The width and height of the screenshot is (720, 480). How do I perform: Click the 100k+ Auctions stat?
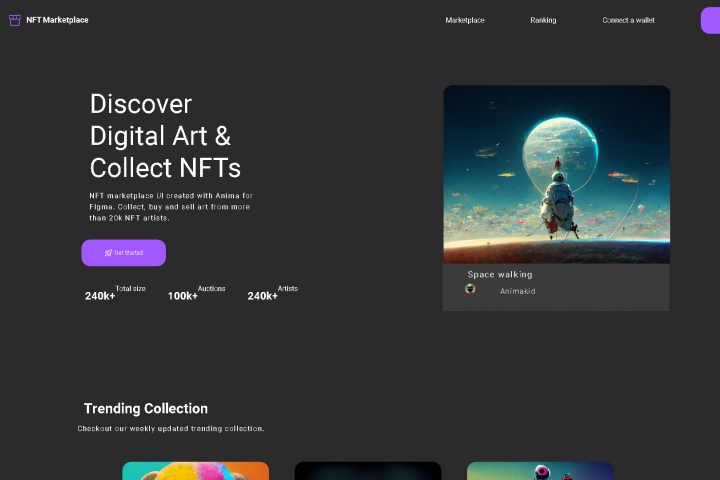pos(197,293)
